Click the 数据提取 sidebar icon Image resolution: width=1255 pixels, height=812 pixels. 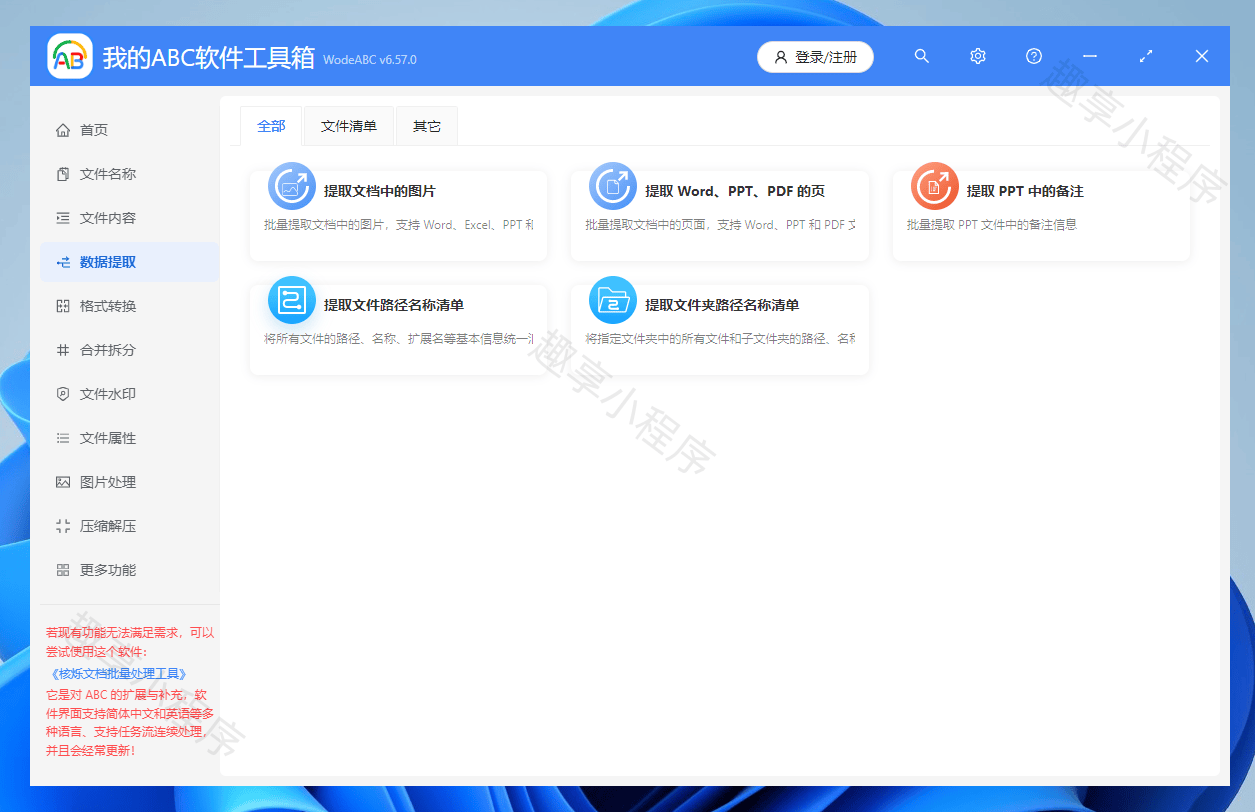coord(63,262)
